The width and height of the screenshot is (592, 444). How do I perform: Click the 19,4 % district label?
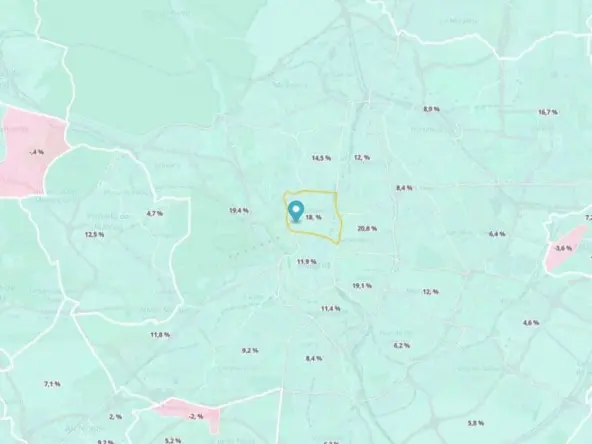tap(239, 210)
